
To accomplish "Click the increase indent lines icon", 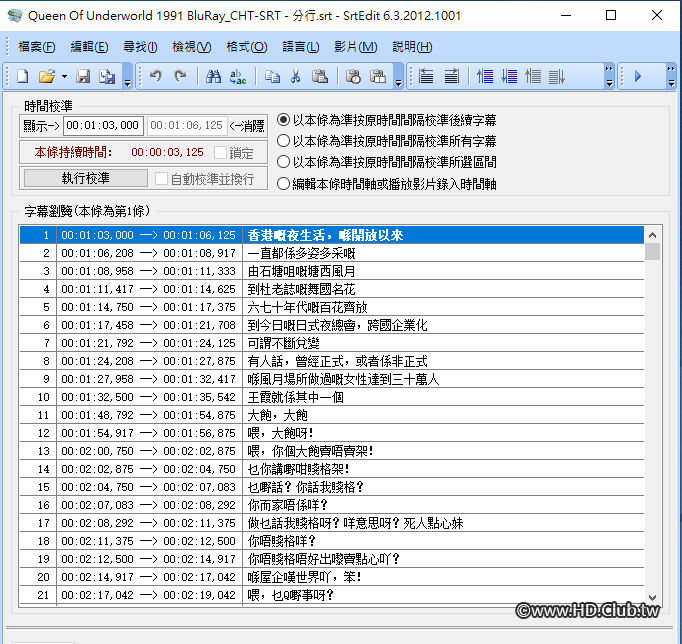I will coord(451,77).
